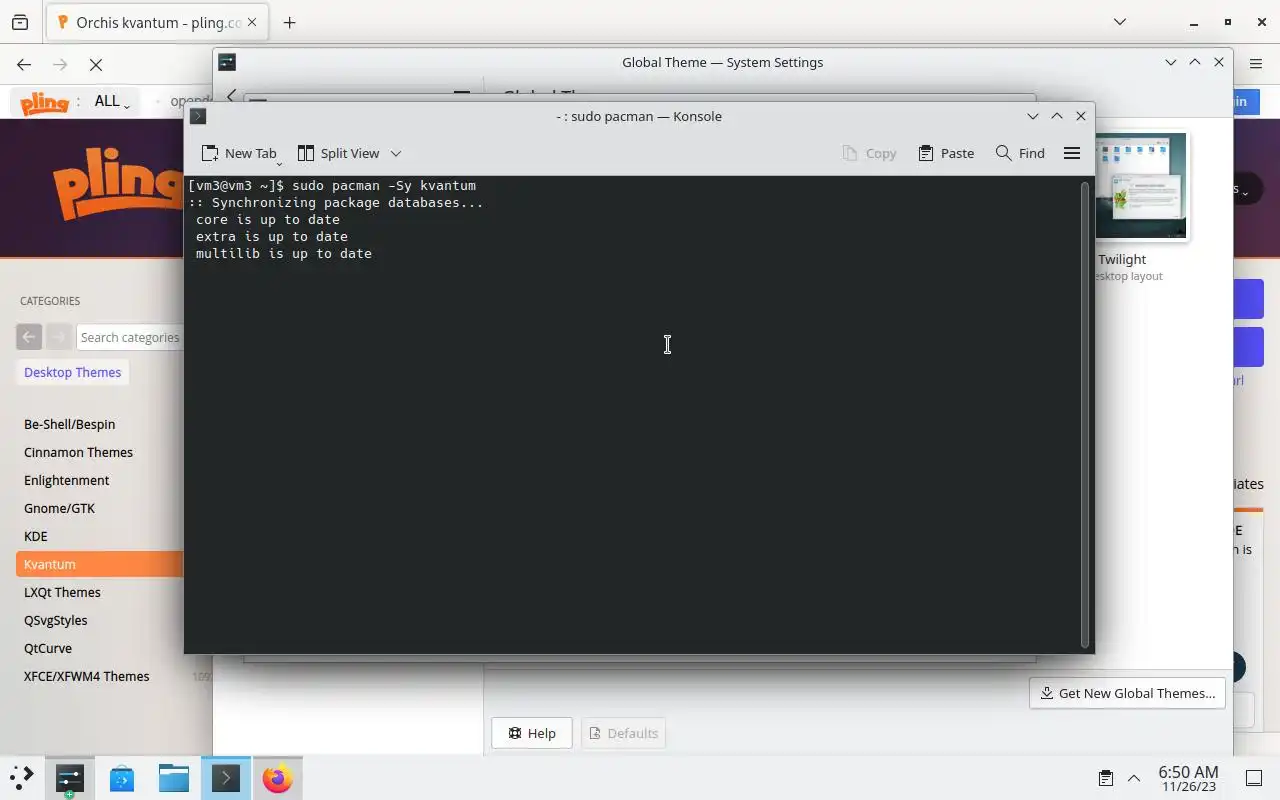The width and height of the screenshot is (1280, 800).
Task: Open Be-Shell/Bespin category
Action: [x=70, y=424]
